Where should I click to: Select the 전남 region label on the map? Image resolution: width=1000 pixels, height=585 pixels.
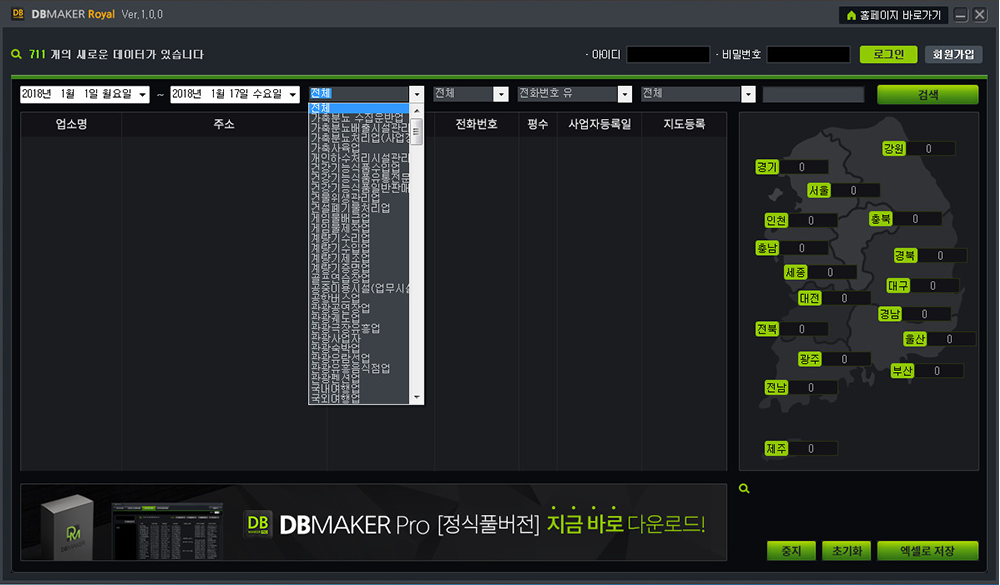pos(776,387)
